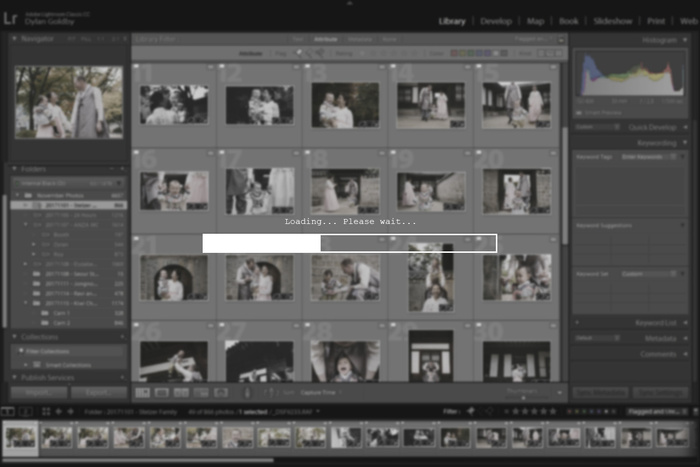The height and width of the screenshot is (467, 700).
Task: Expand the Quick Develop panel
Action: pos(650,127)
